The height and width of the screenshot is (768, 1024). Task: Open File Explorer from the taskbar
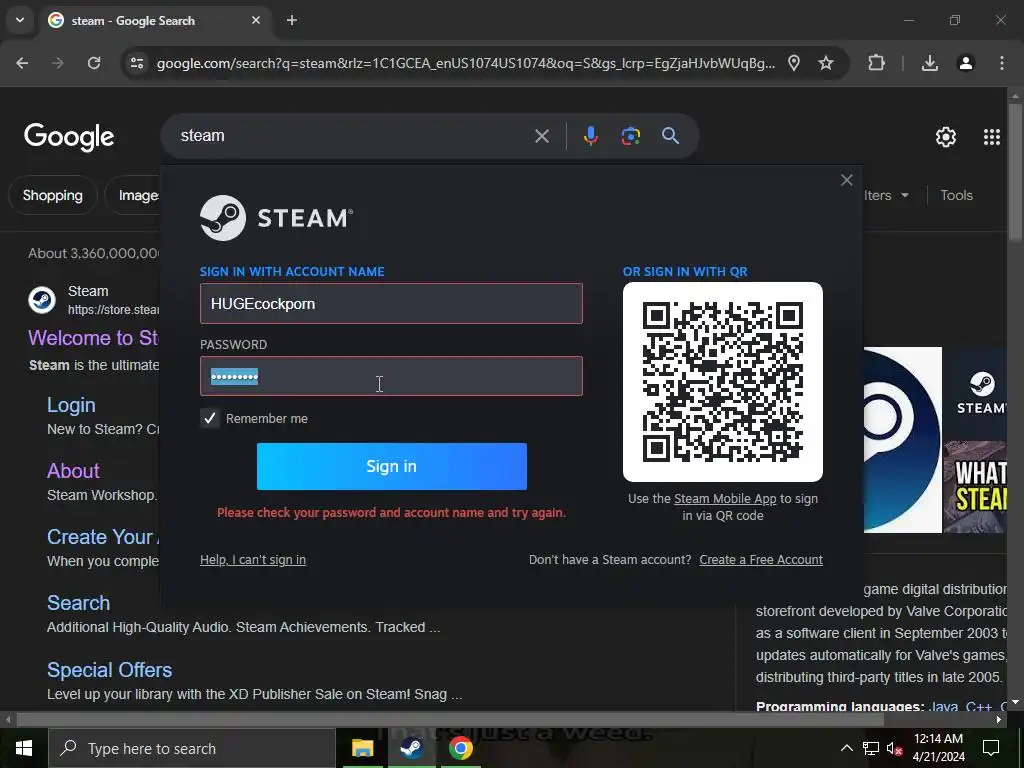362,748
